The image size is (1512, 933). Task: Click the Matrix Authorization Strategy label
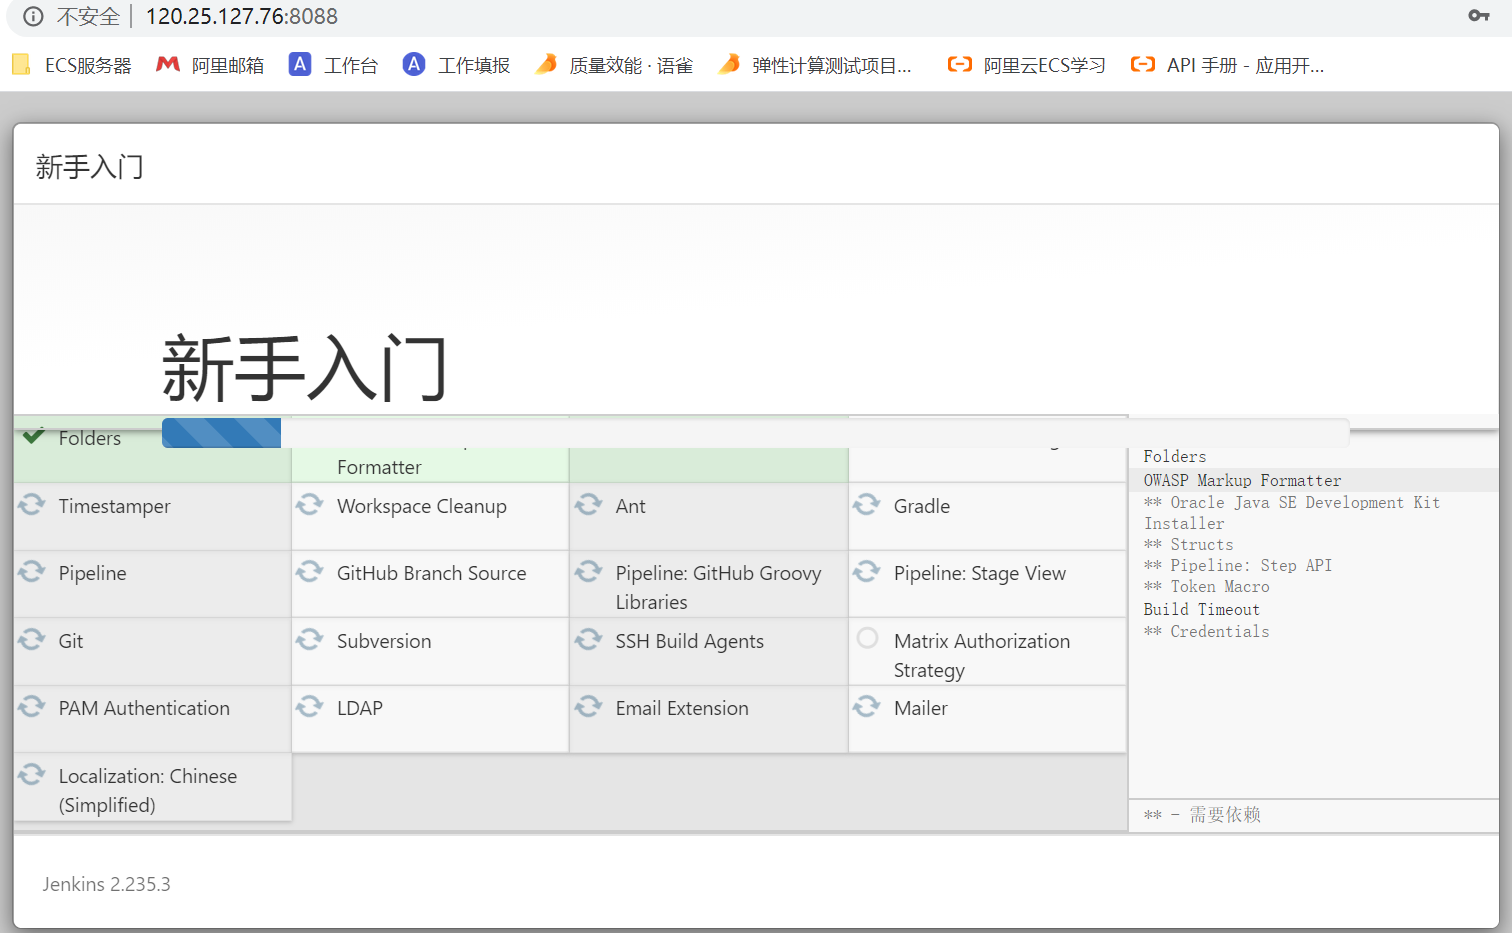point(982,655)
